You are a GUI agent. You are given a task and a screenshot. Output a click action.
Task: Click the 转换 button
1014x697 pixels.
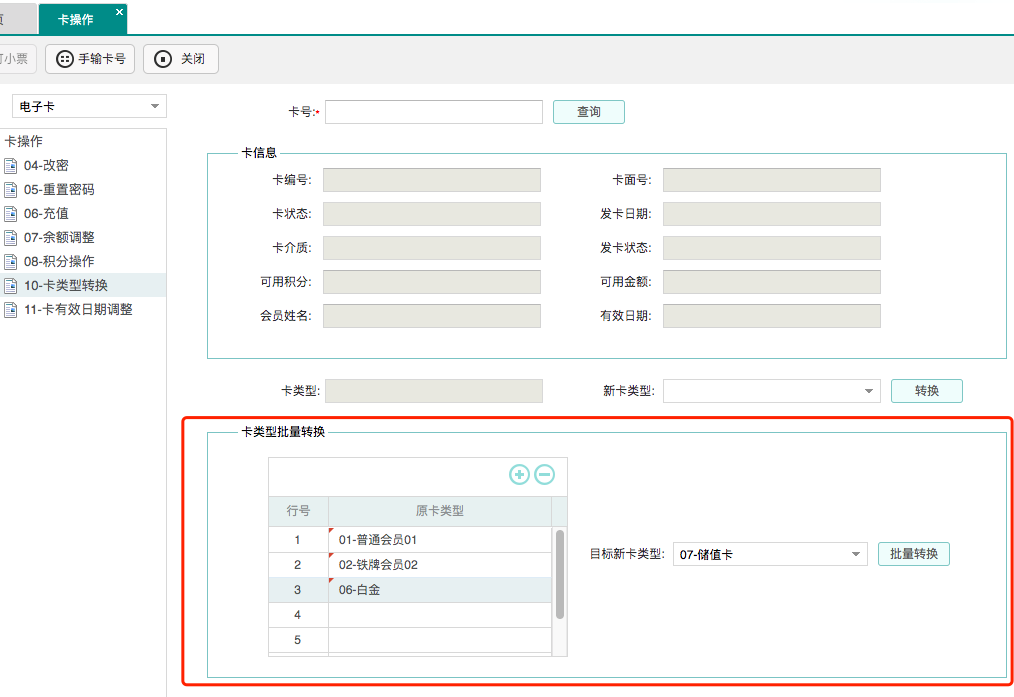(926, 391)
